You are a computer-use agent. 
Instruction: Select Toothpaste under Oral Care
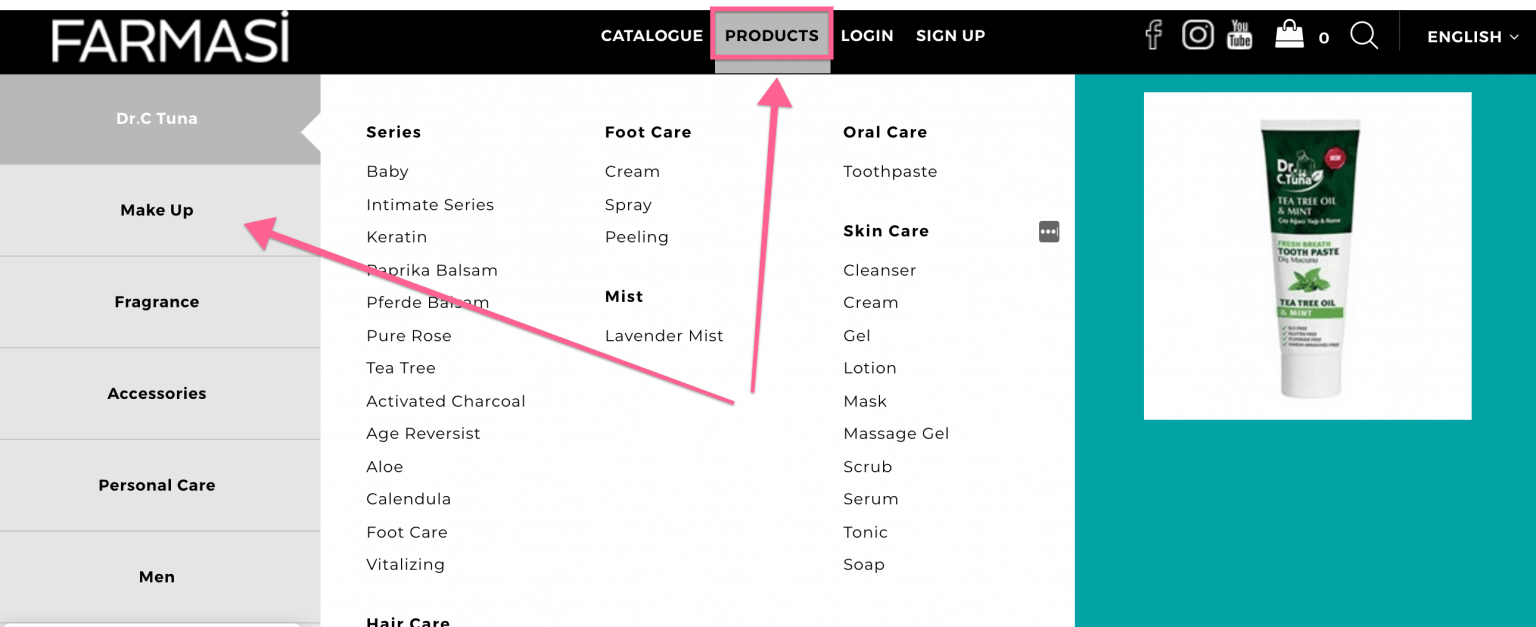click(x=890, y=171)
